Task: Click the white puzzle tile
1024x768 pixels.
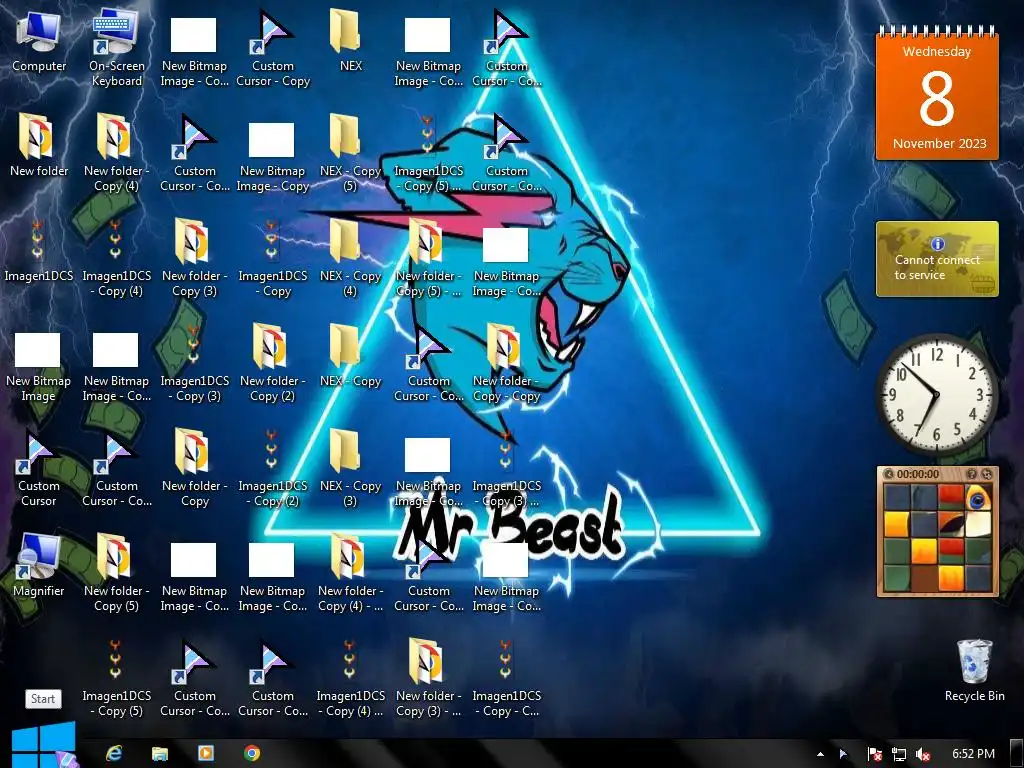Action: click(x=978, y=524)
